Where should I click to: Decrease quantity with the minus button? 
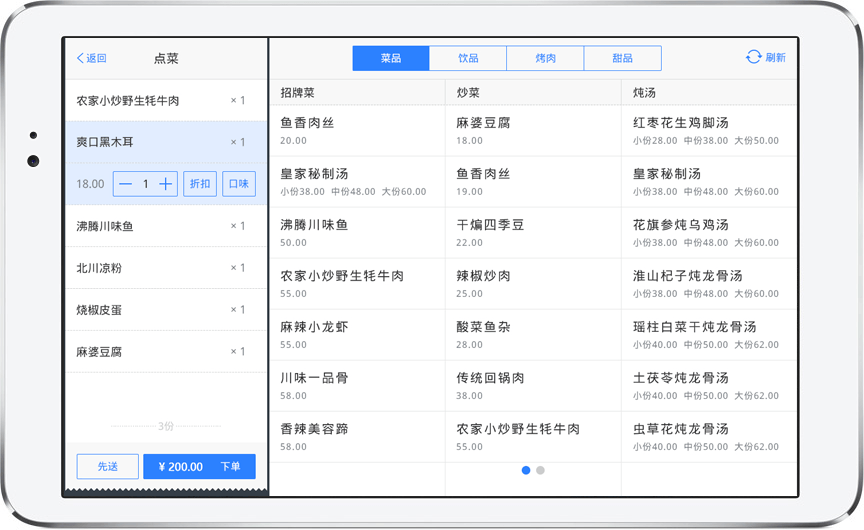[x=126, y=184]
